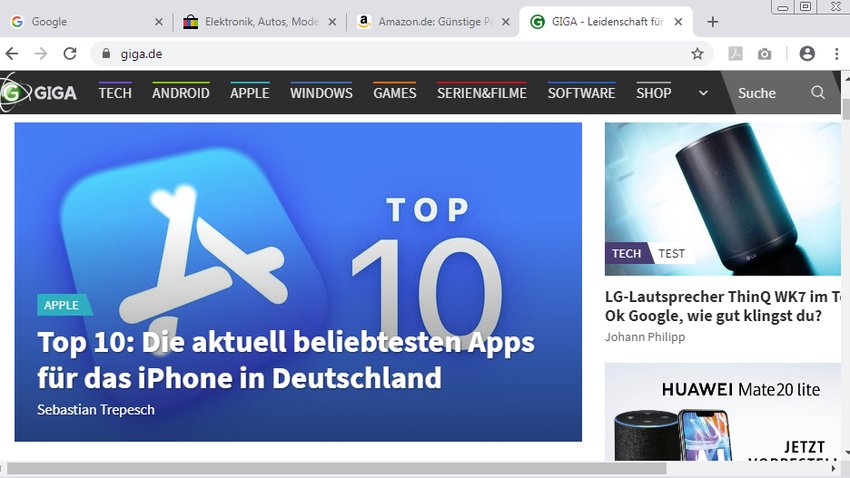Switch to the Amazon.de tab
850x478 pixels.
[x=434, y=22]
